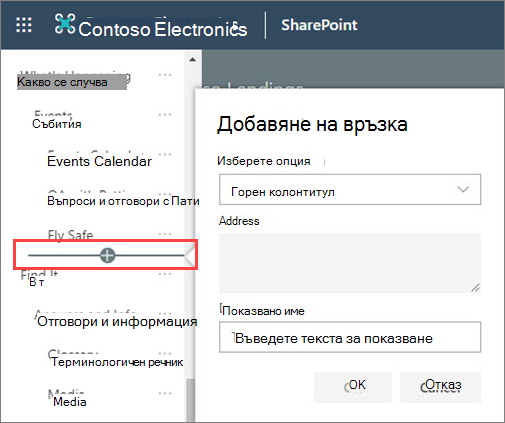The image size is (505, 423).
Task: Click the Показвано име text field
Action: (x=350, y=337)
